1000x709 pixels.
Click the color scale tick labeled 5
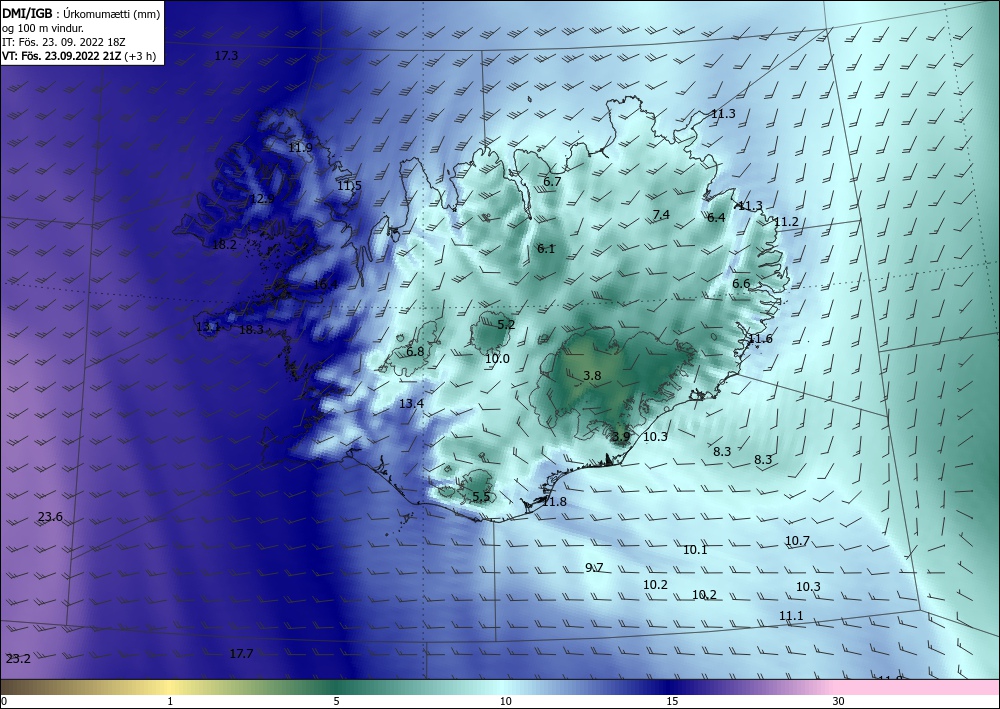(336, 702)
